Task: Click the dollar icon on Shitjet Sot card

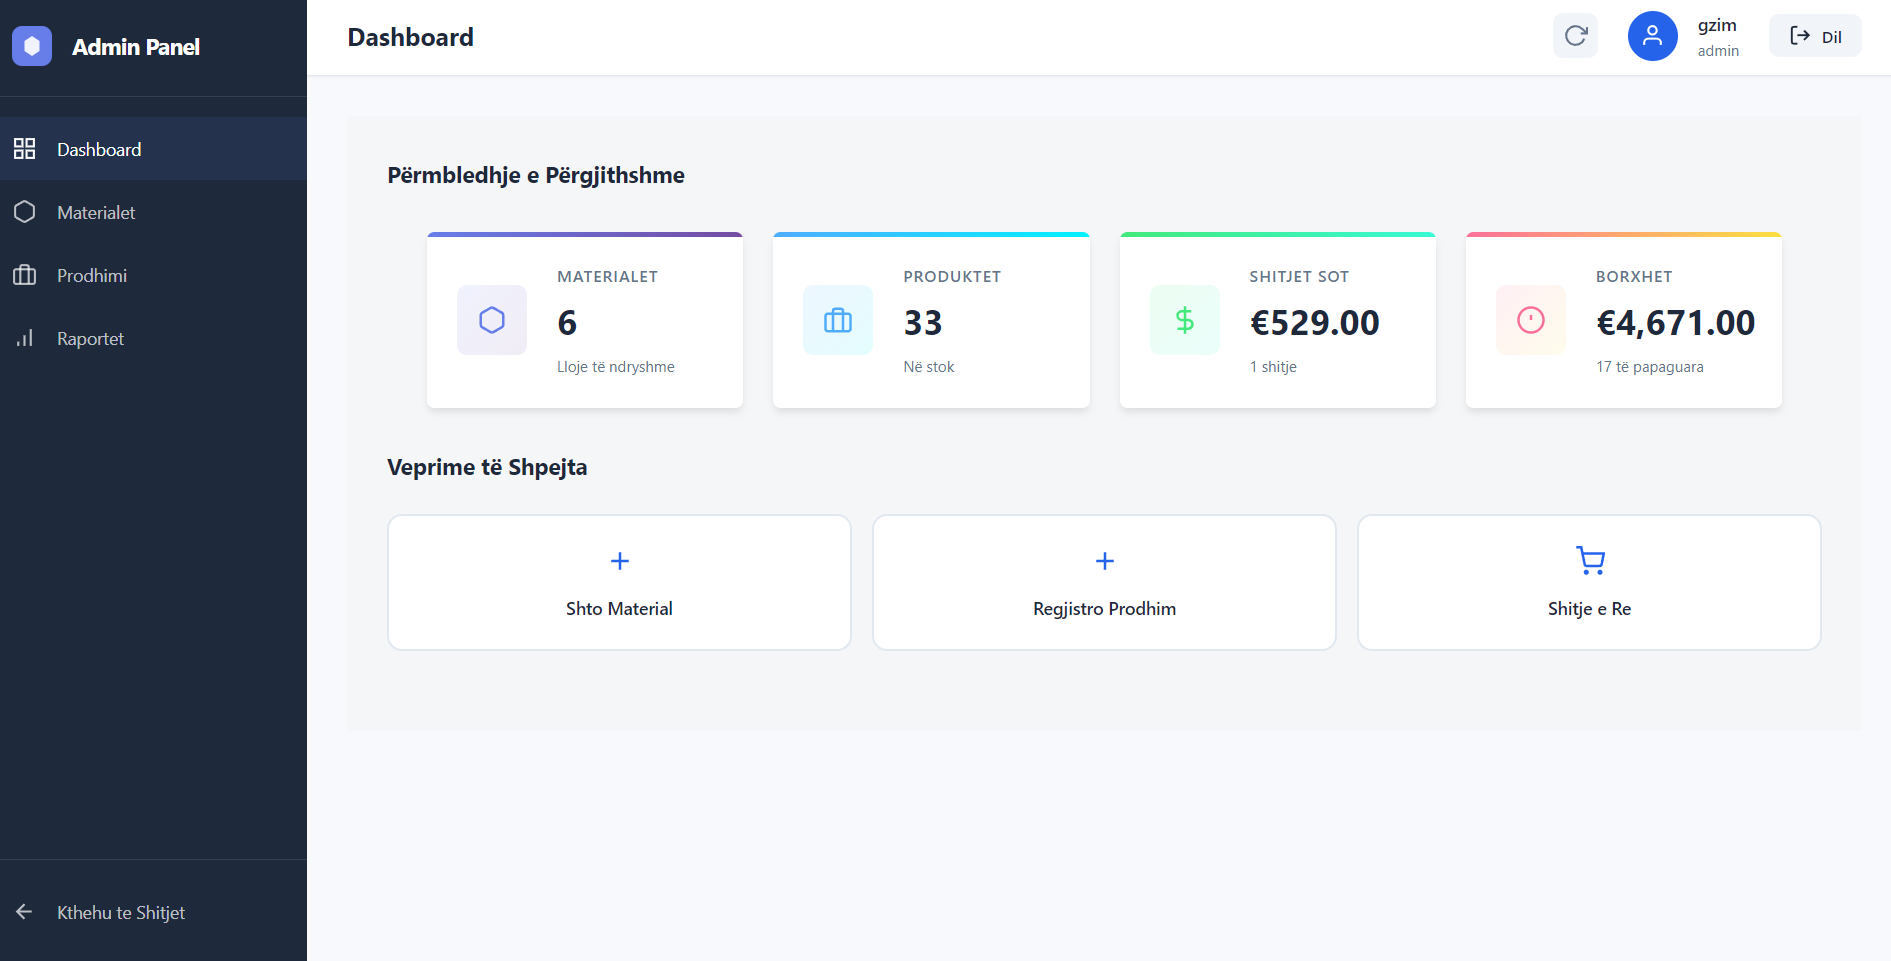Action: (1184, 320)
